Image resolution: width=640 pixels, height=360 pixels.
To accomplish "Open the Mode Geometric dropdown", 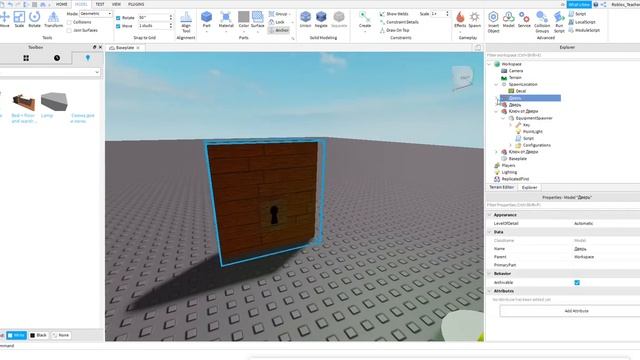I will pos(96,14).
